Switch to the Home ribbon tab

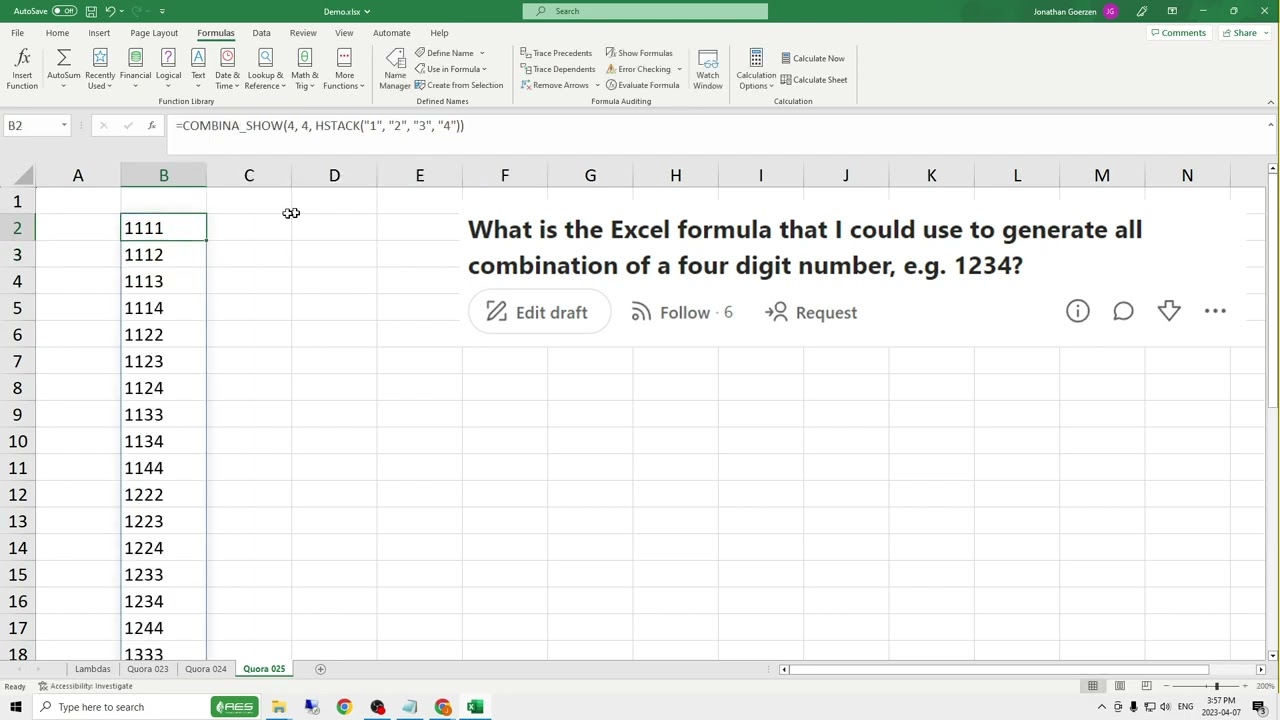(57, 33)
